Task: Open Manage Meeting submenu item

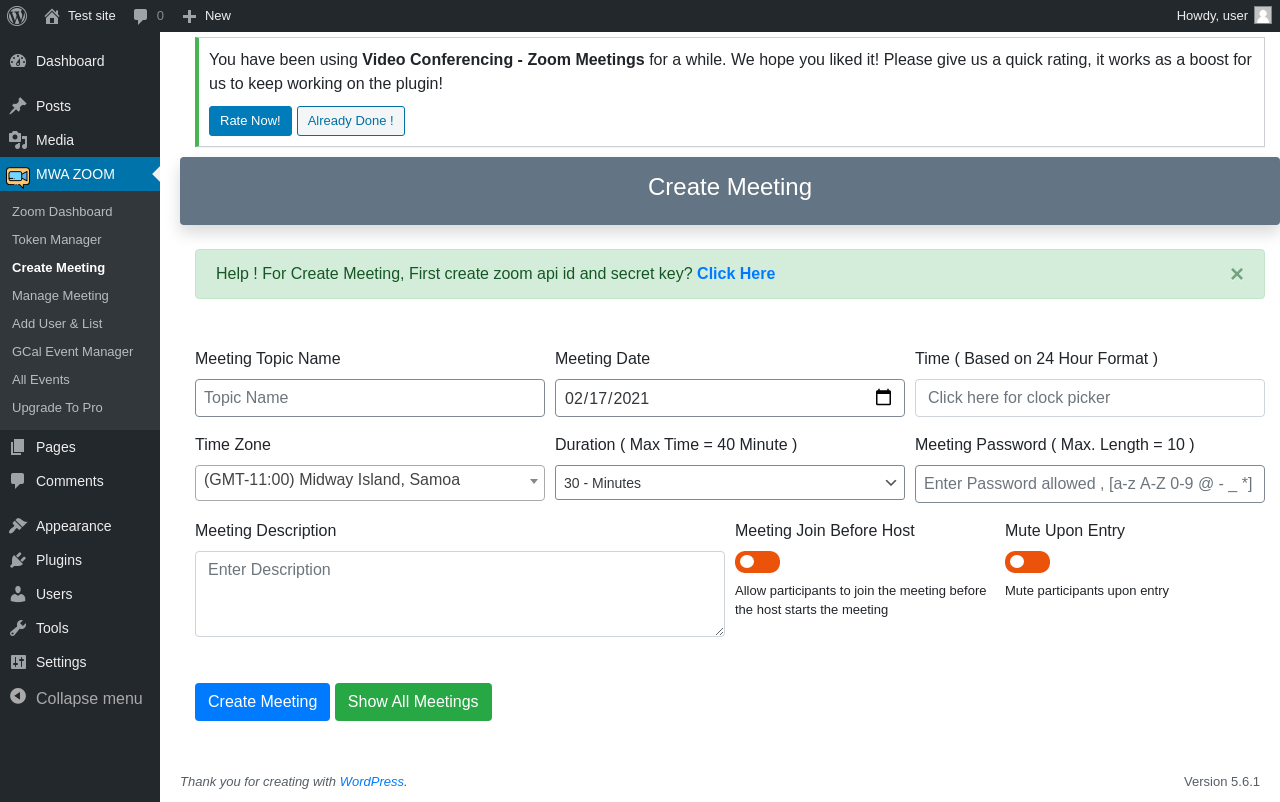Action: [60, 296]
